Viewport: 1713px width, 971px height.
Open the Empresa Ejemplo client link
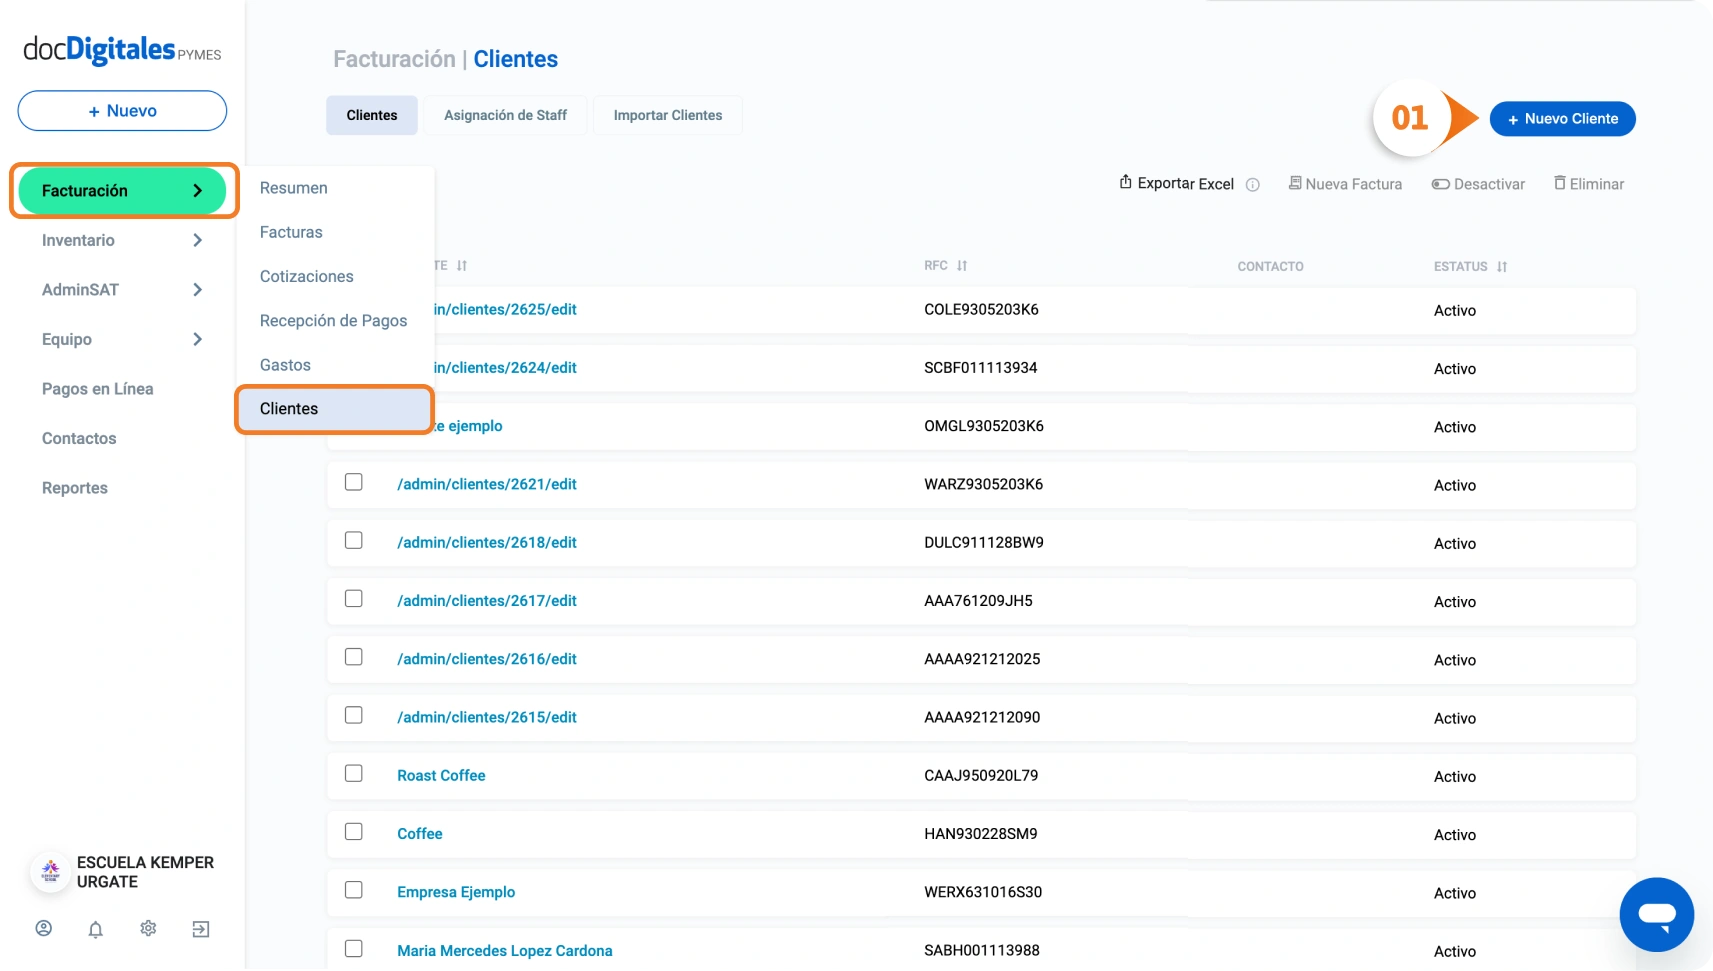click(456, 892)
